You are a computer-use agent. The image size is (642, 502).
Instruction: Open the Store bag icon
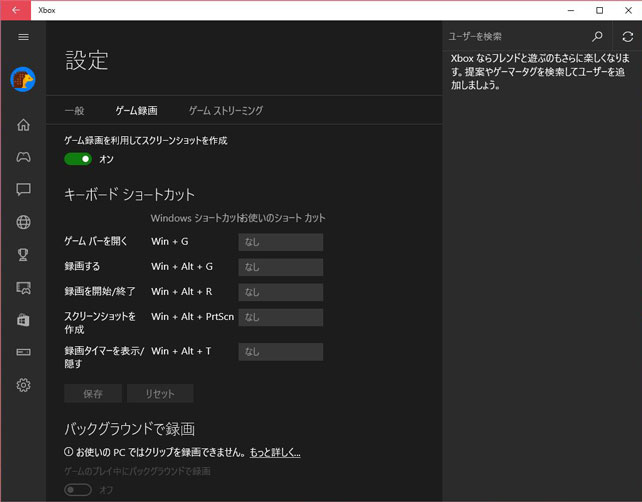coord(23,320)
